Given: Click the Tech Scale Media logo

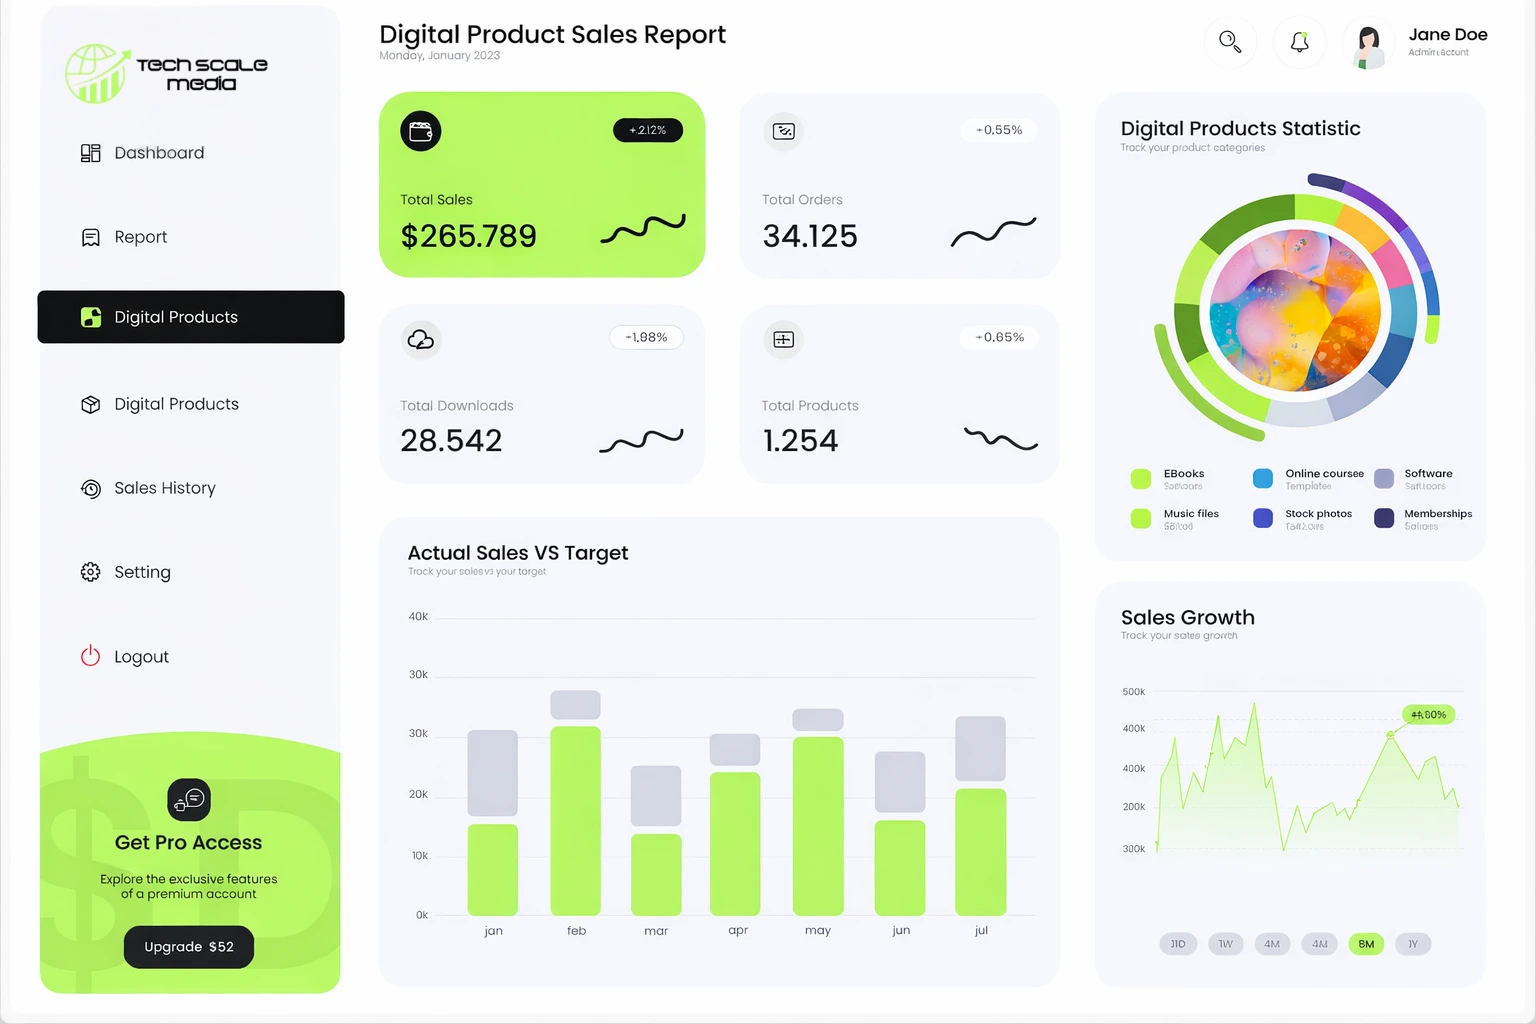Looking at the screenshot, I should click(x=167, y=73).
